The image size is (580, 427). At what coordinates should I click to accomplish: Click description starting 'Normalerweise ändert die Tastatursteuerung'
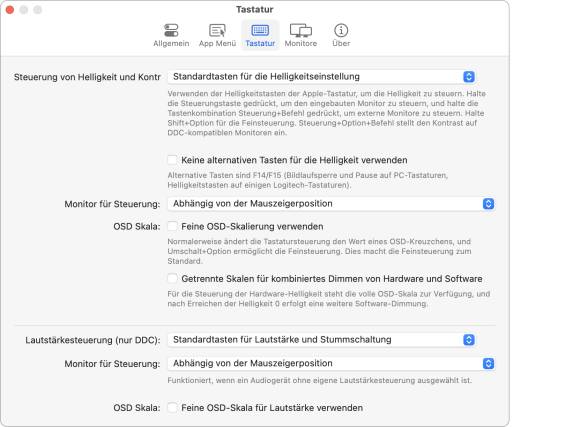[x=320, y=251]
